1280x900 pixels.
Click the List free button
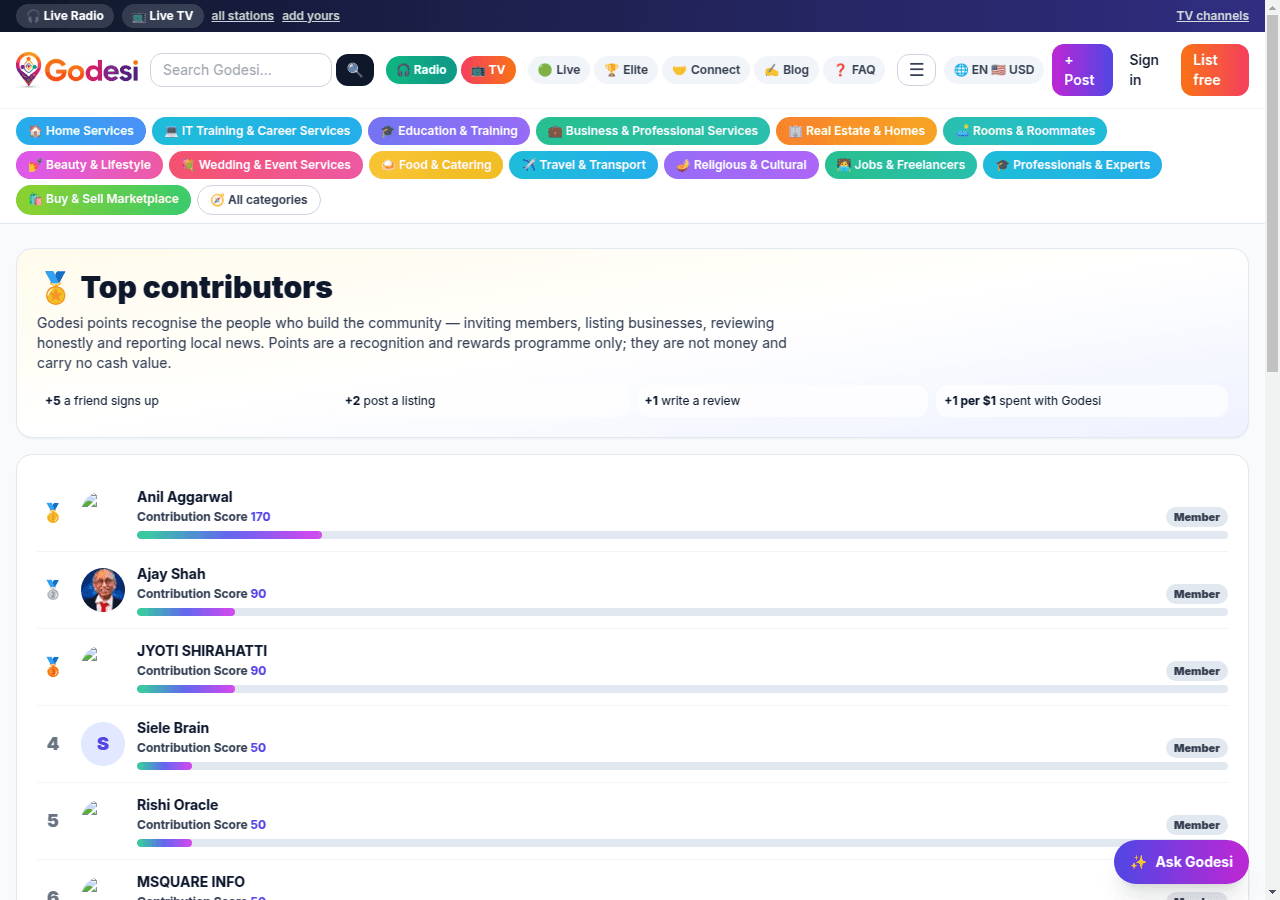(1215, 70)
